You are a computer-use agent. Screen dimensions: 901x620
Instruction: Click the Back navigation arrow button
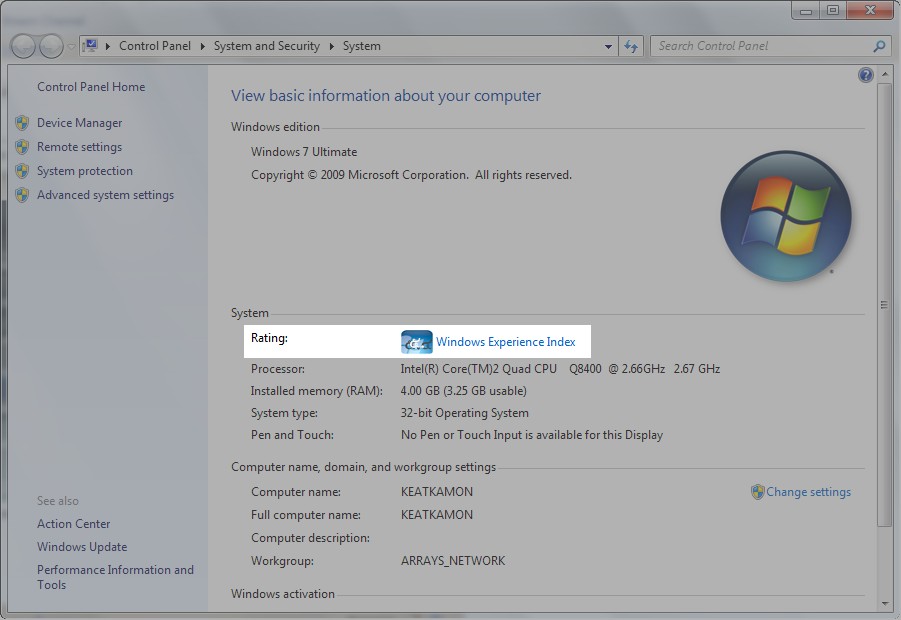click(x=24, y=46)
